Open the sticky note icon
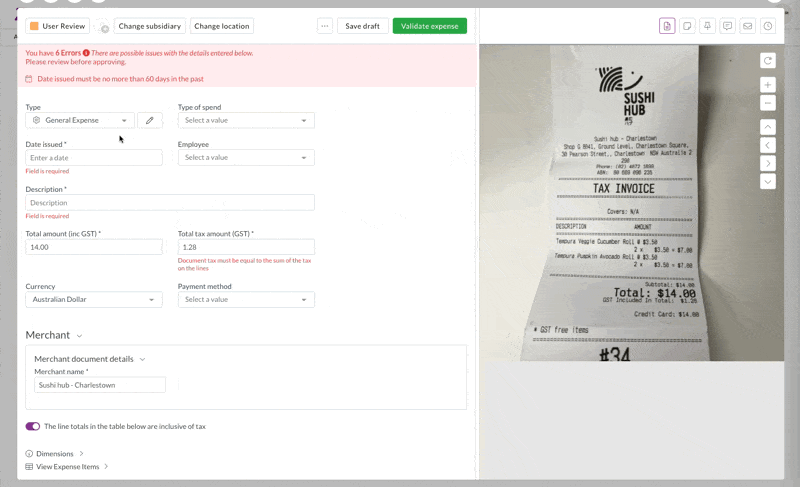Viewport: 800px width, 487px height. pyautogui.click(x=687, y=26)
